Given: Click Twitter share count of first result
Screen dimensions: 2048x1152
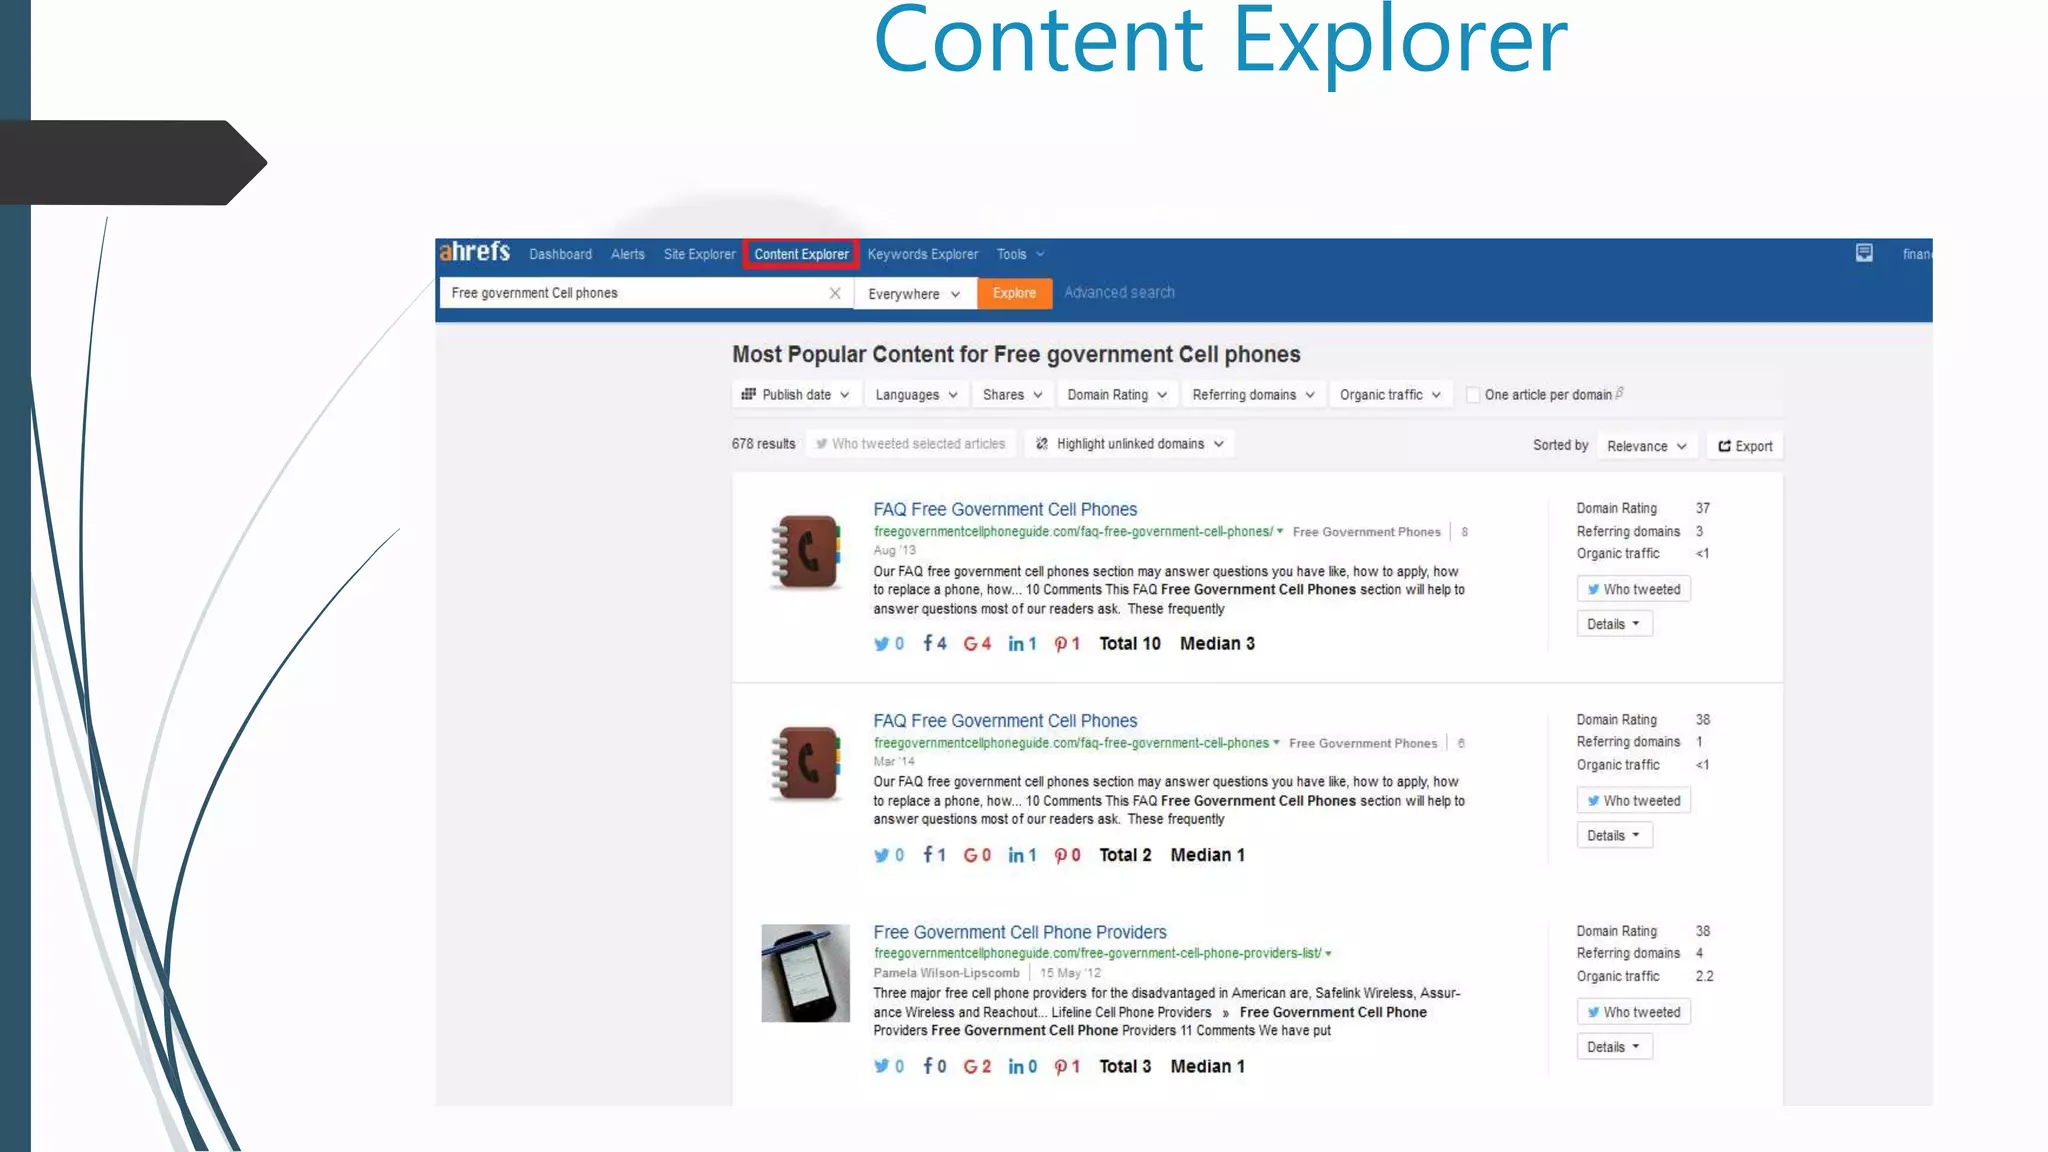Looking at the screenshot, I should pyautogui.click(x=889, y=644).
